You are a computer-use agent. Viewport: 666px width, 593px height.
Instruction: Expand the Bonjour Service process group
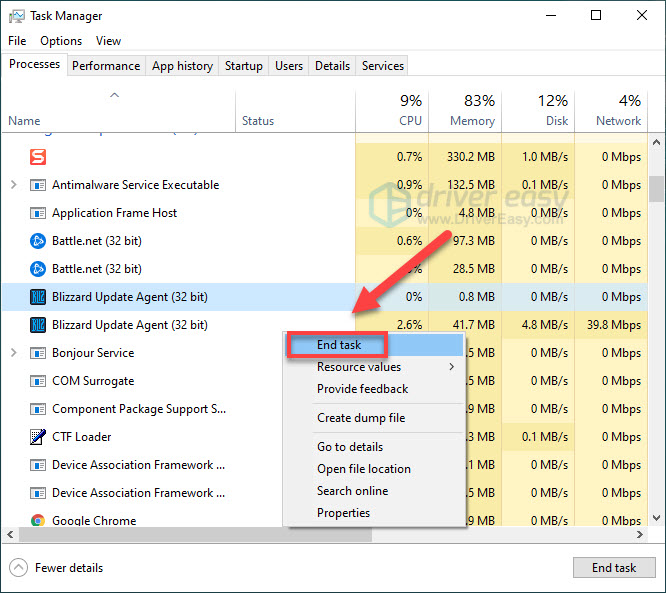[x=13, y=353]
